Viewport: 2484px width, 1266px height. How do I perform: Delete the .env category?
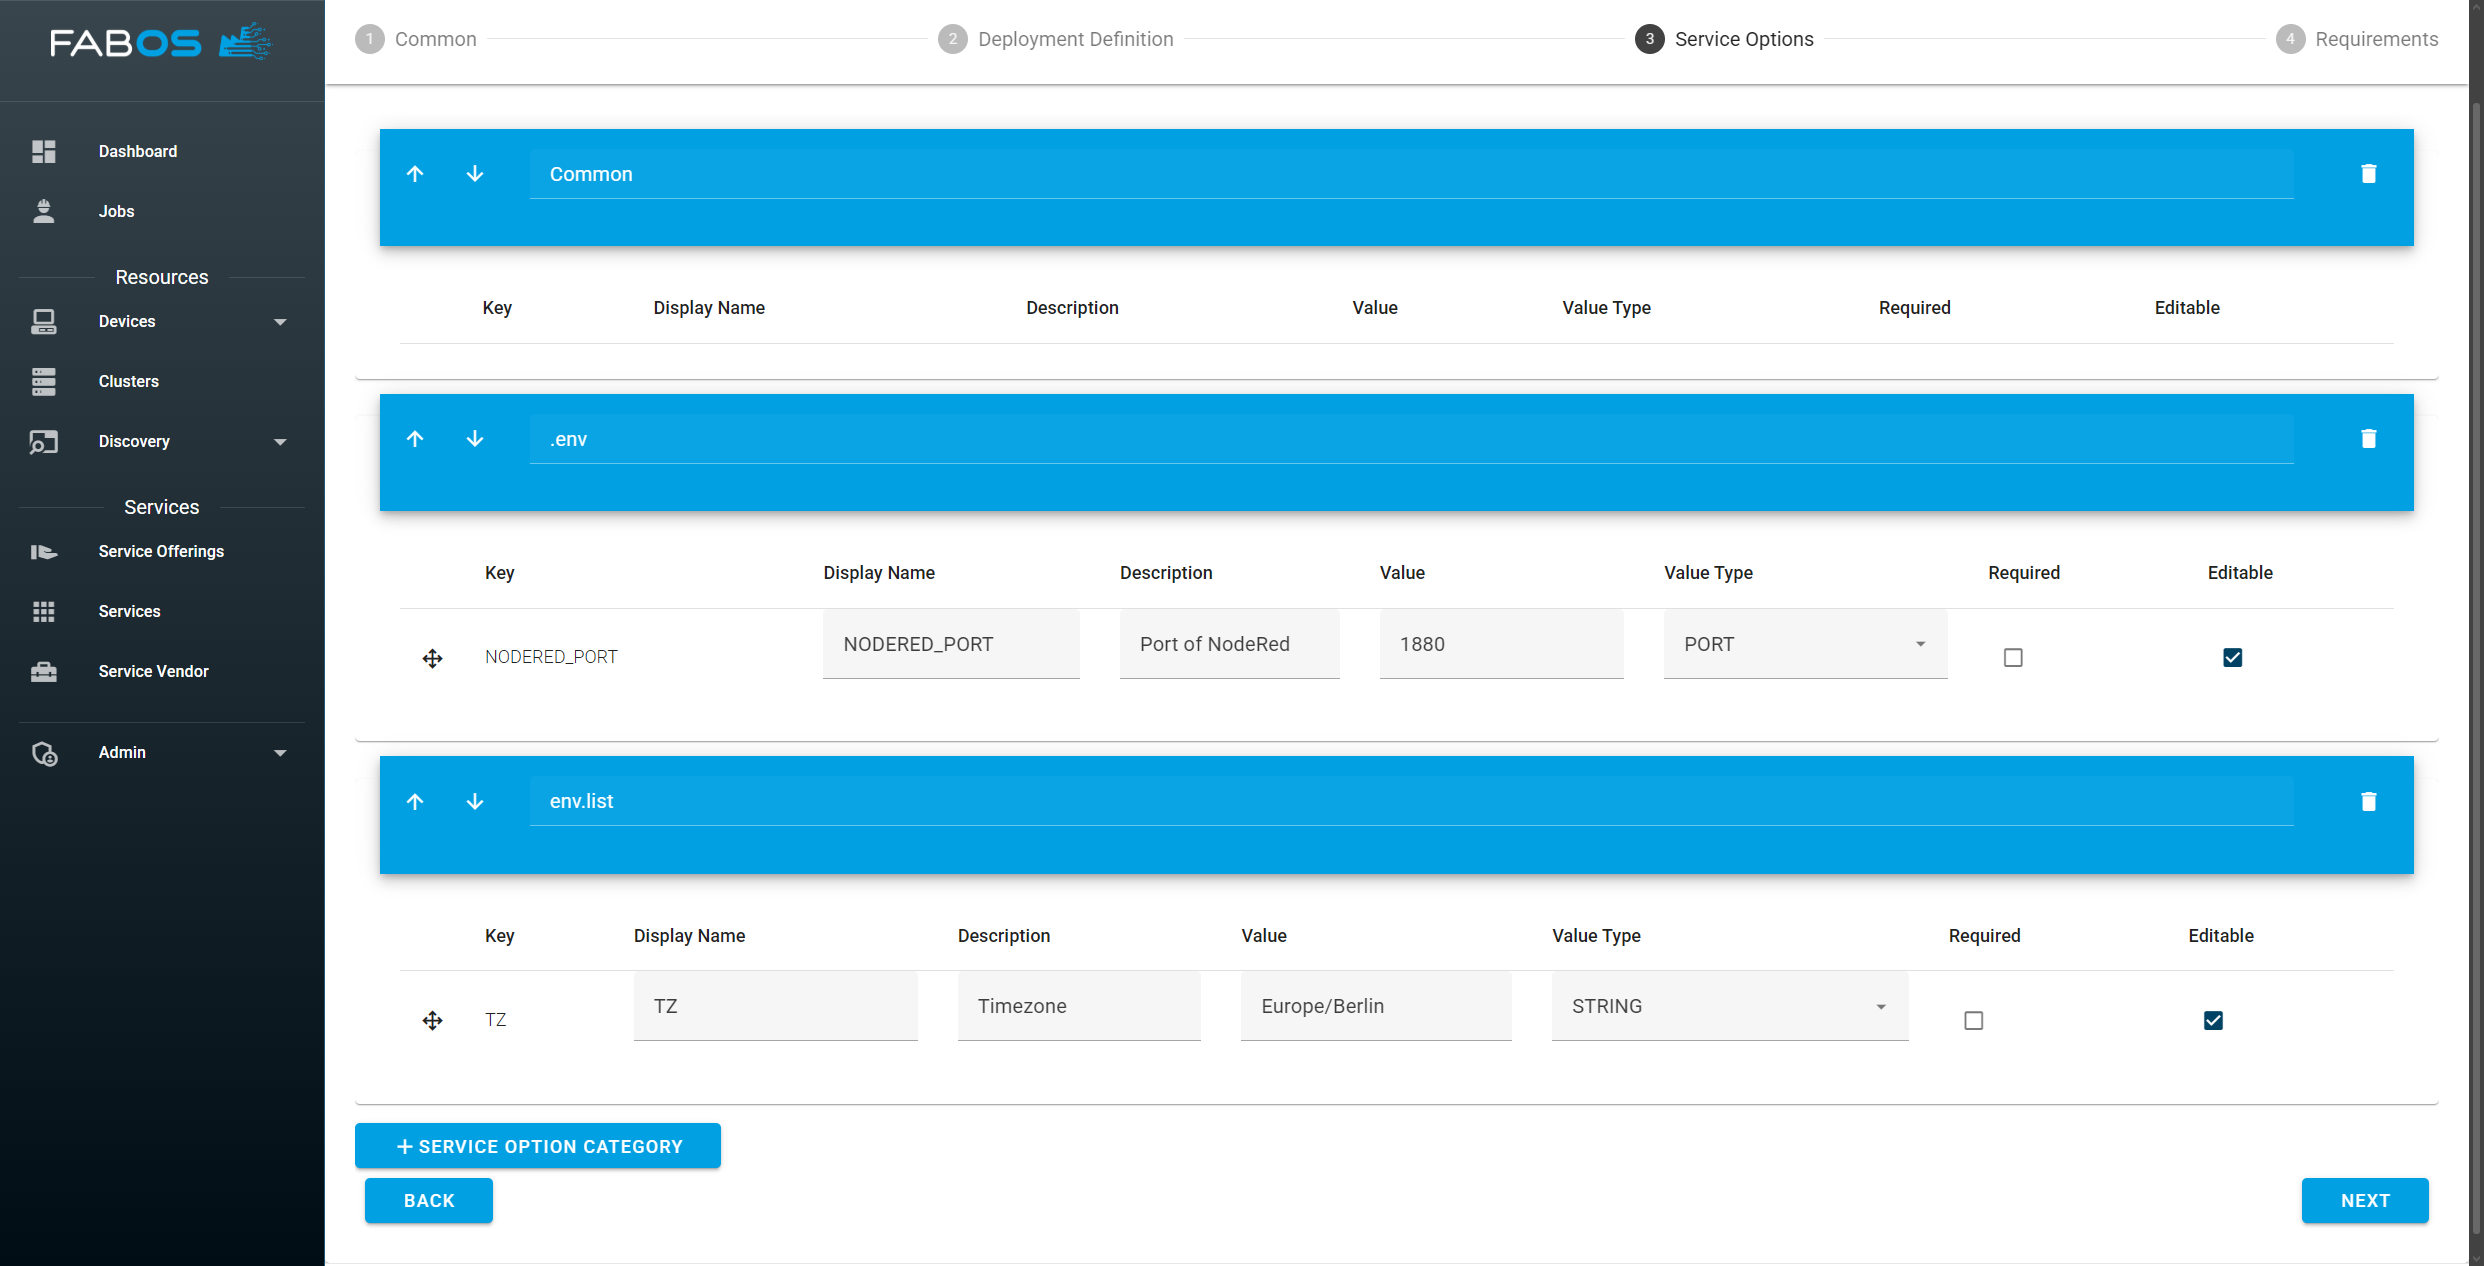click(x=2368, y=439)
